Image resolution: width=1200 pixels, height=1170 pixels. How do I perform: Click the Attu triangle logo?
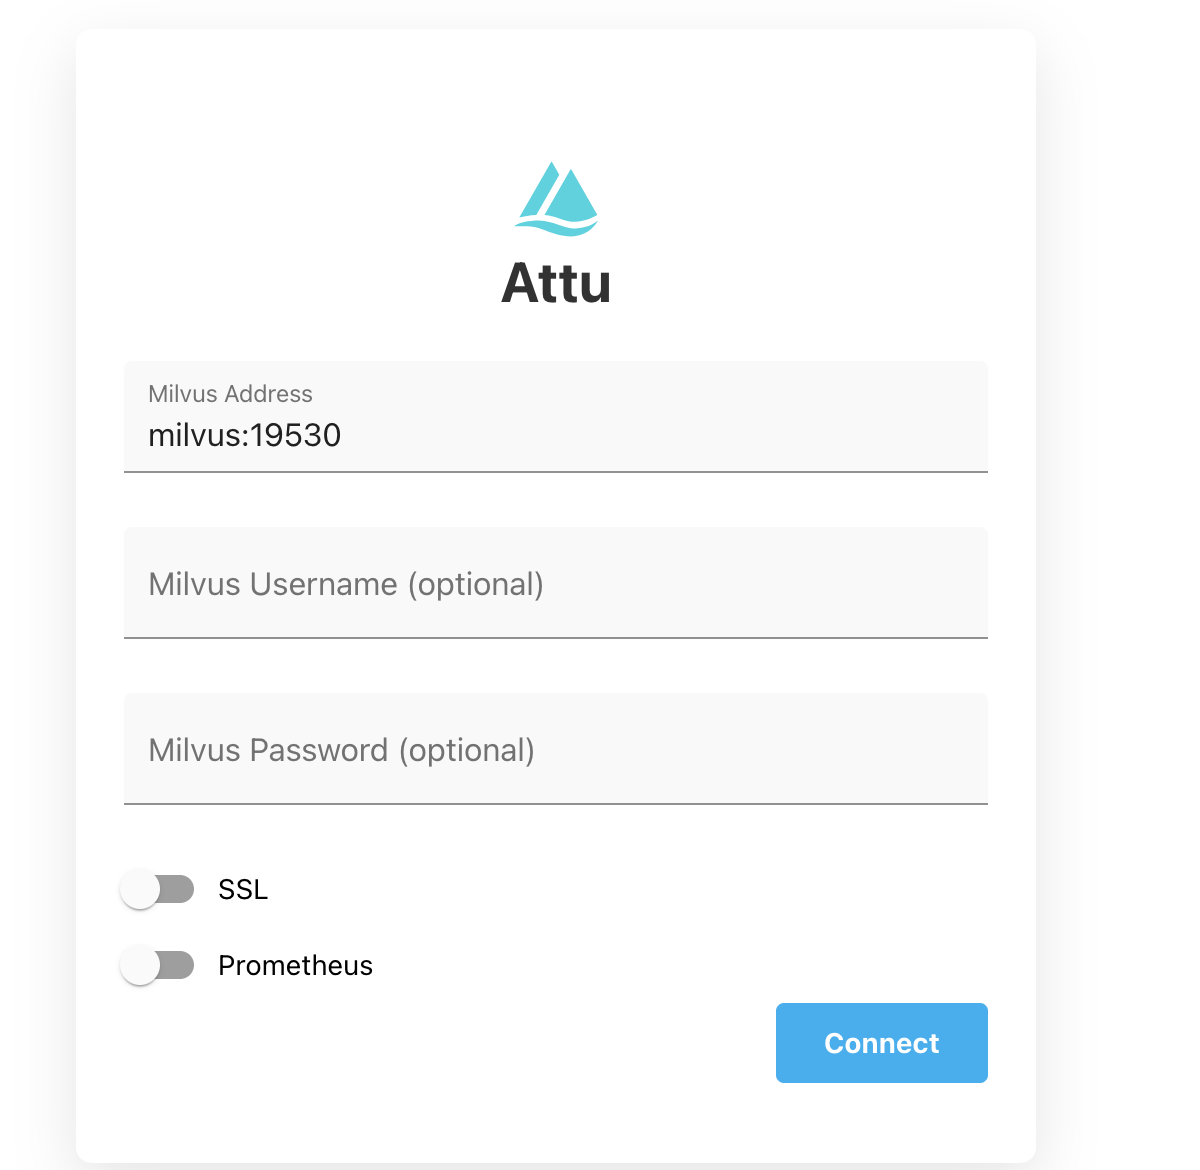click(x=556, y=197)
